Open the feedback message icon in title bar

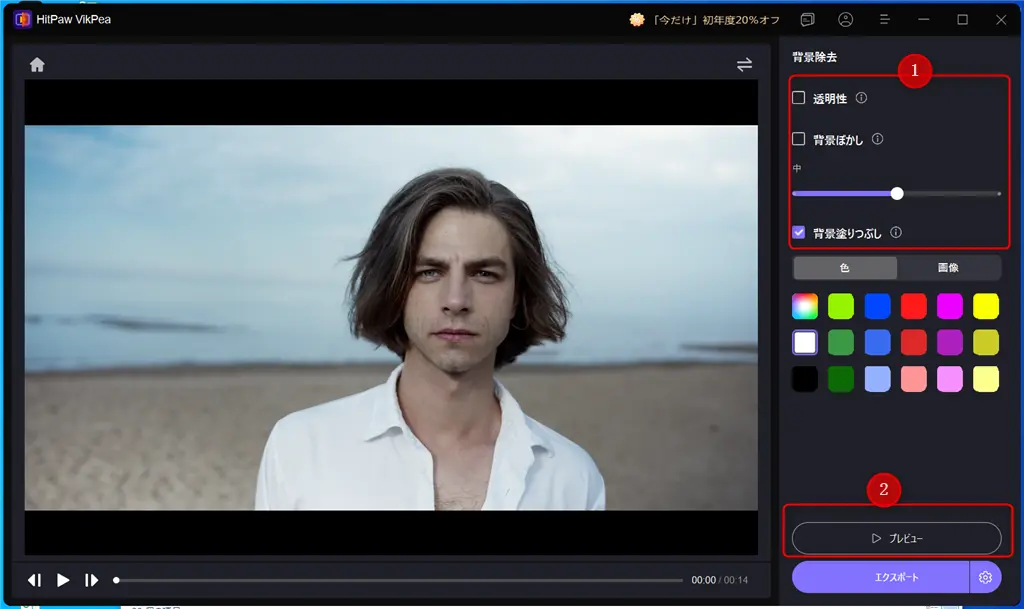tap(807, 20)
